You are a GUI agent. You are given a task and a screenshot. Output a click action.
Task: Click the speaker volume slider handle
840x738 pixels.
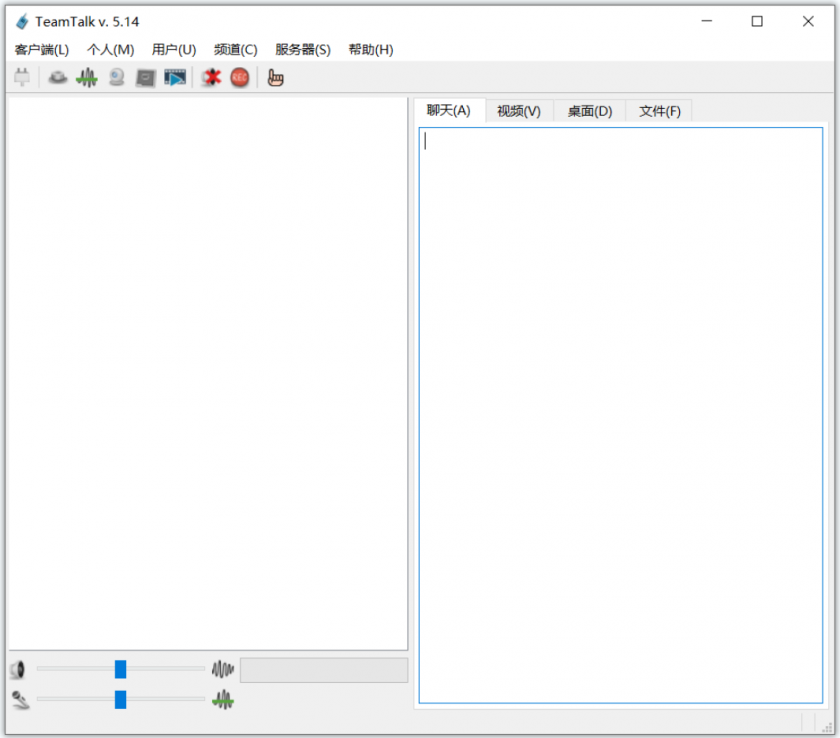click(x=121, y=669)
